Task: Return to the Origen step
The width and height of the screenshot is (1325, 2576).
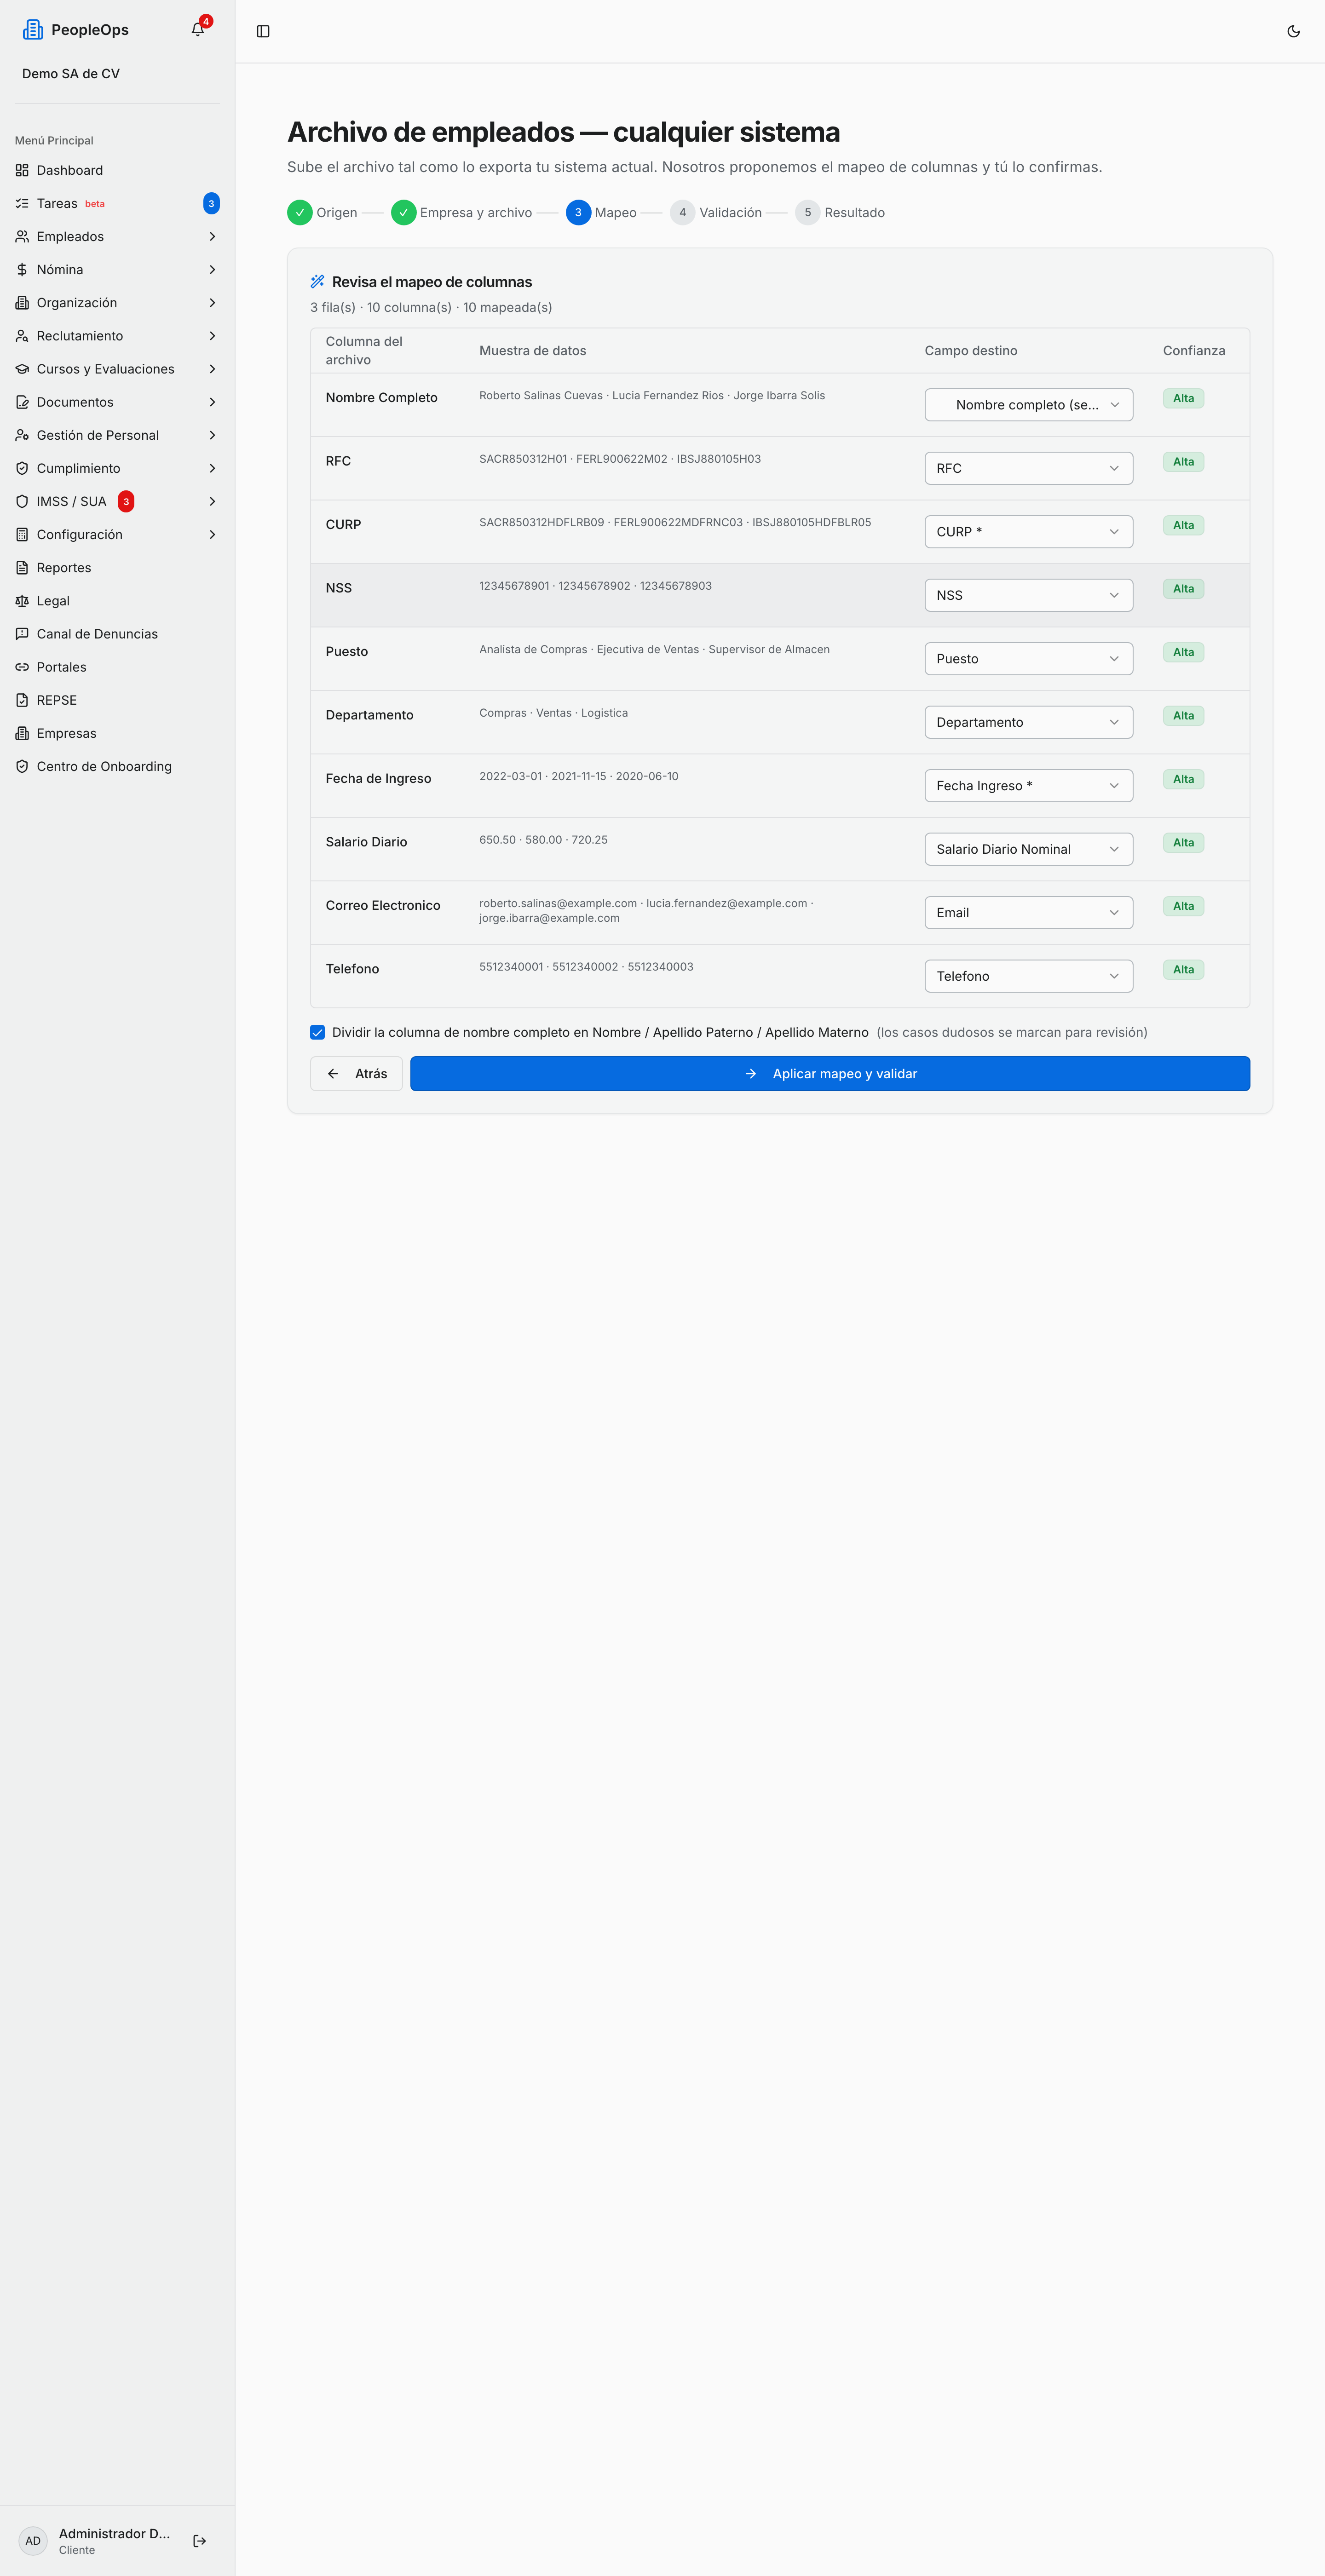Action: [322, 212]
